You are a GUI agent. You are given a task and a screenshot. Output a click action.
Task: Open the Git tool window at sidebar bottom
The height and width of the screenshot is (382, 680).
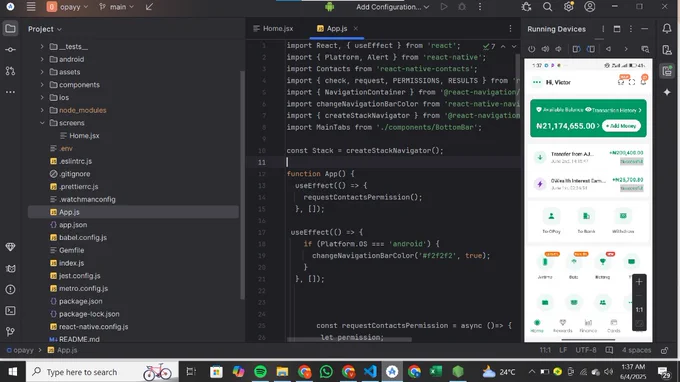[10, 332]
